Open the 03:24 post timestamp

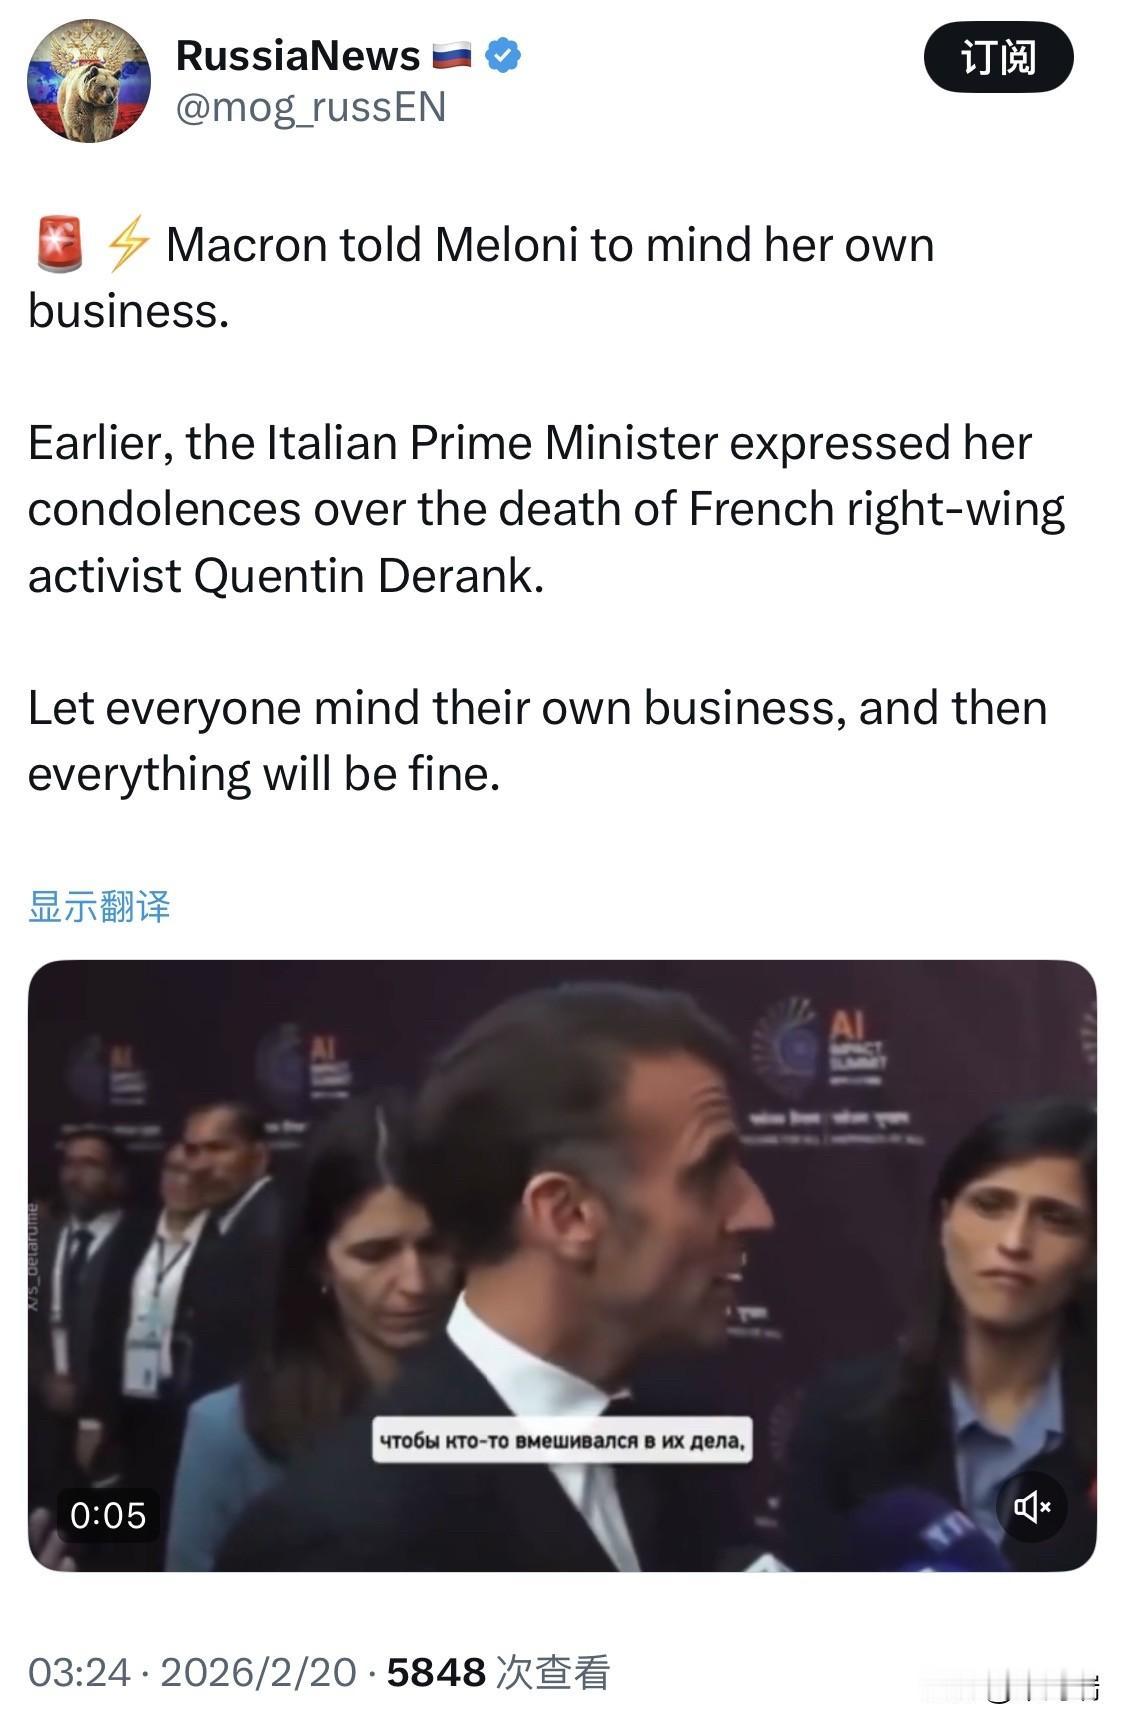click(79, 1672)
